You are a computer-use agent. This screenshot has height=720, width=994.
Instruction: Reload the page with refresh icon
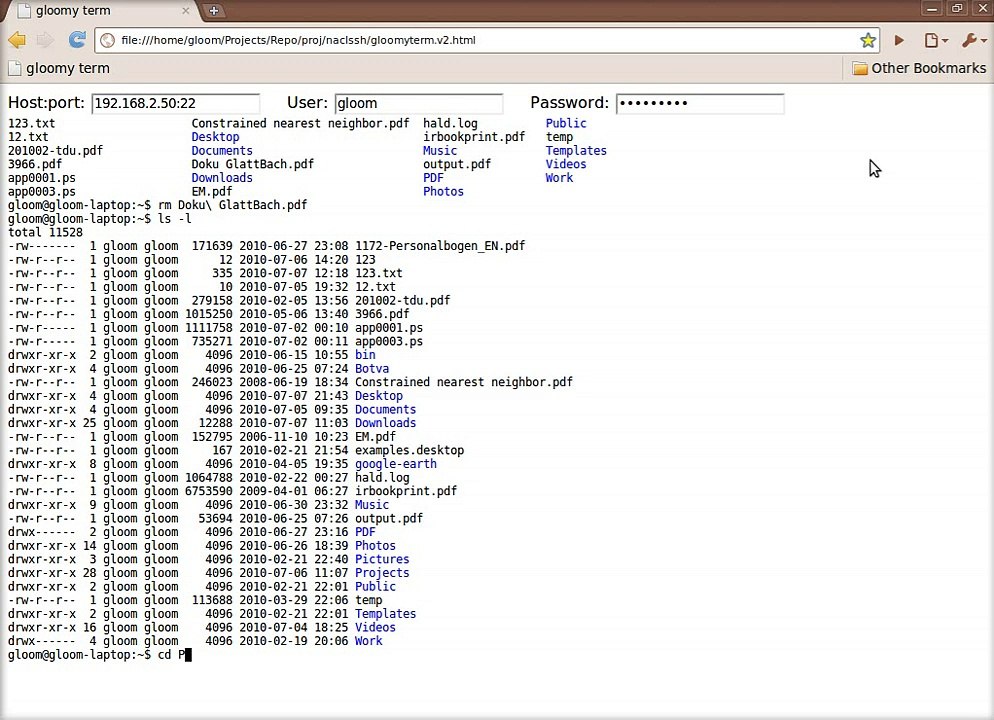click(77, 40)
